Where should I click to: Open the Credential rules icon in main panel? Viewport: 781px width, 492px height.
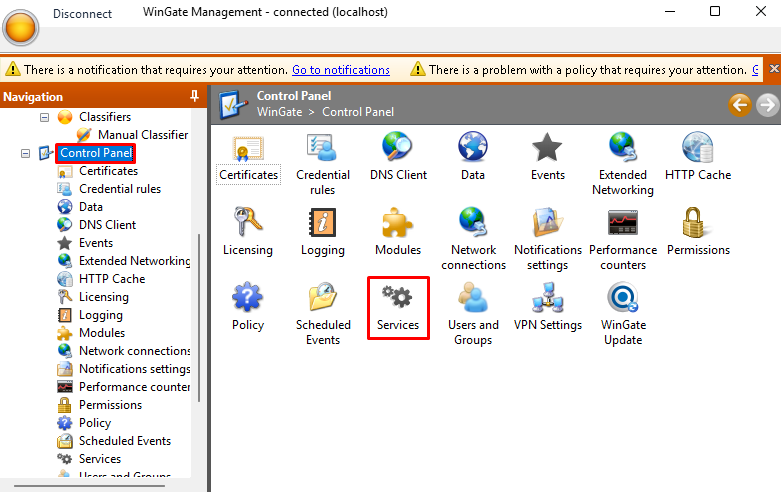(322, 148)
